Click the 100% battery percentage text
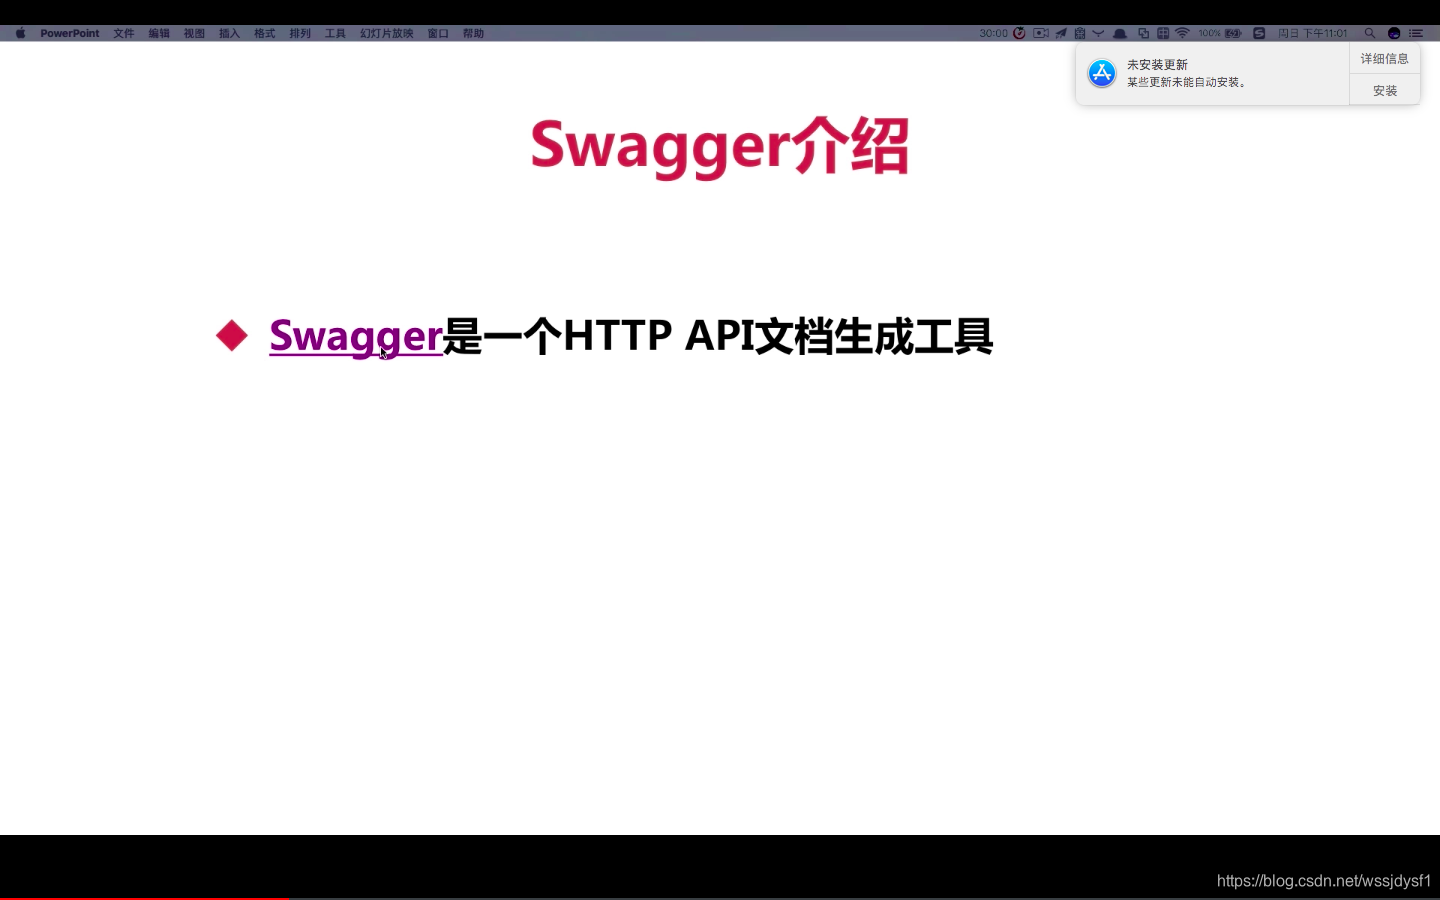Image resolution: width=1440 pixels, height=900 pixels. [x=1209, y=33]
